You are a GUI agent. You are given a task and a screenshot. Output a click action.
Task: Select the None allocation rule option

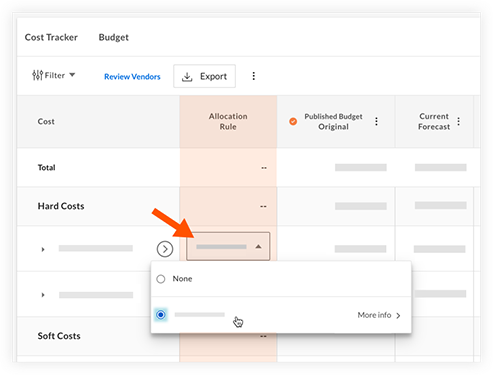click(x=281, y=279)
